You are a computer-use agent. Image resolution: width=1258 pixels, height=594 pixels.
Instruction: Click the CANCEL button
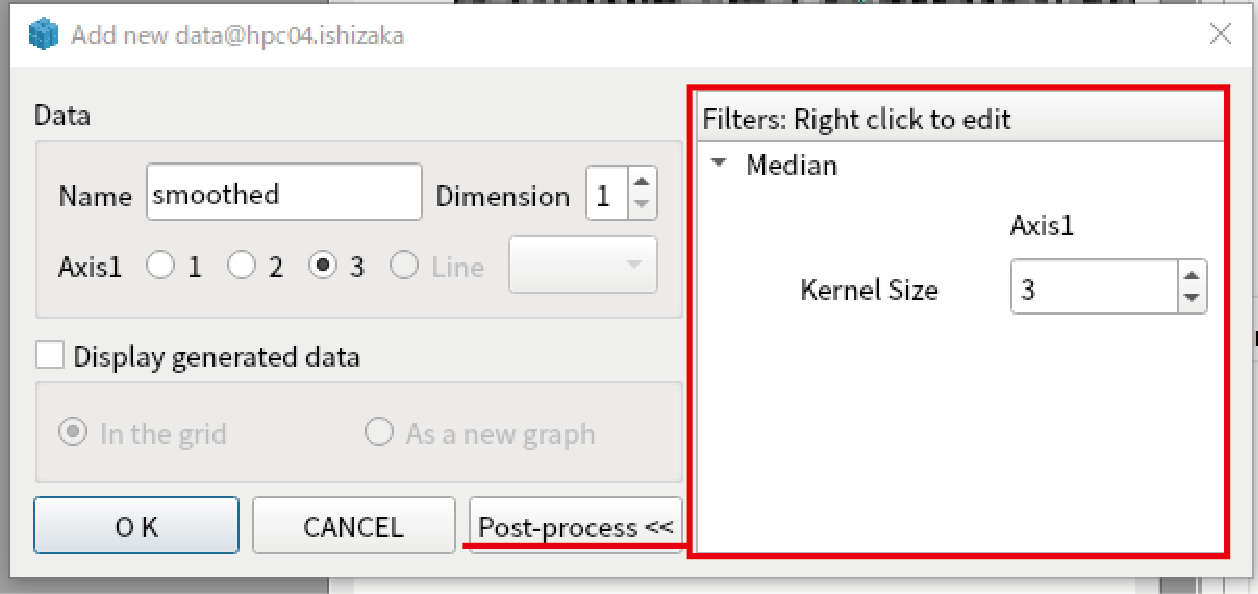point(353,526)
